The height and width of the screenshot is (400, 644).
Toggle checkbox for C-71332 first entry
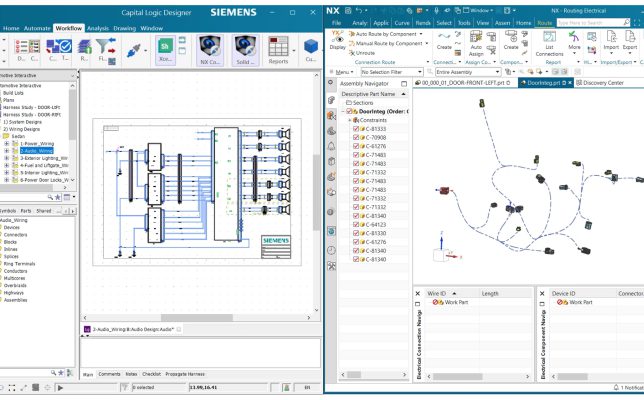tap(356, 172)
